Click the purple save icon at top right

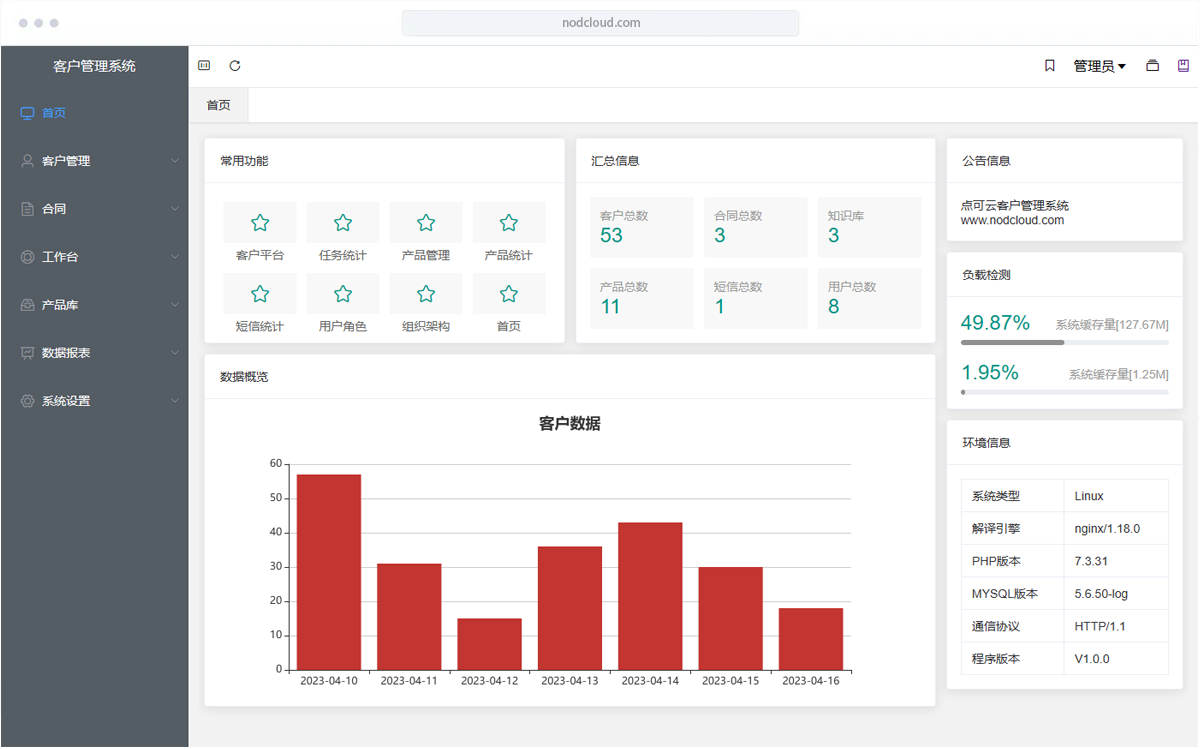pyautogui.click(x=1184, y=66)
